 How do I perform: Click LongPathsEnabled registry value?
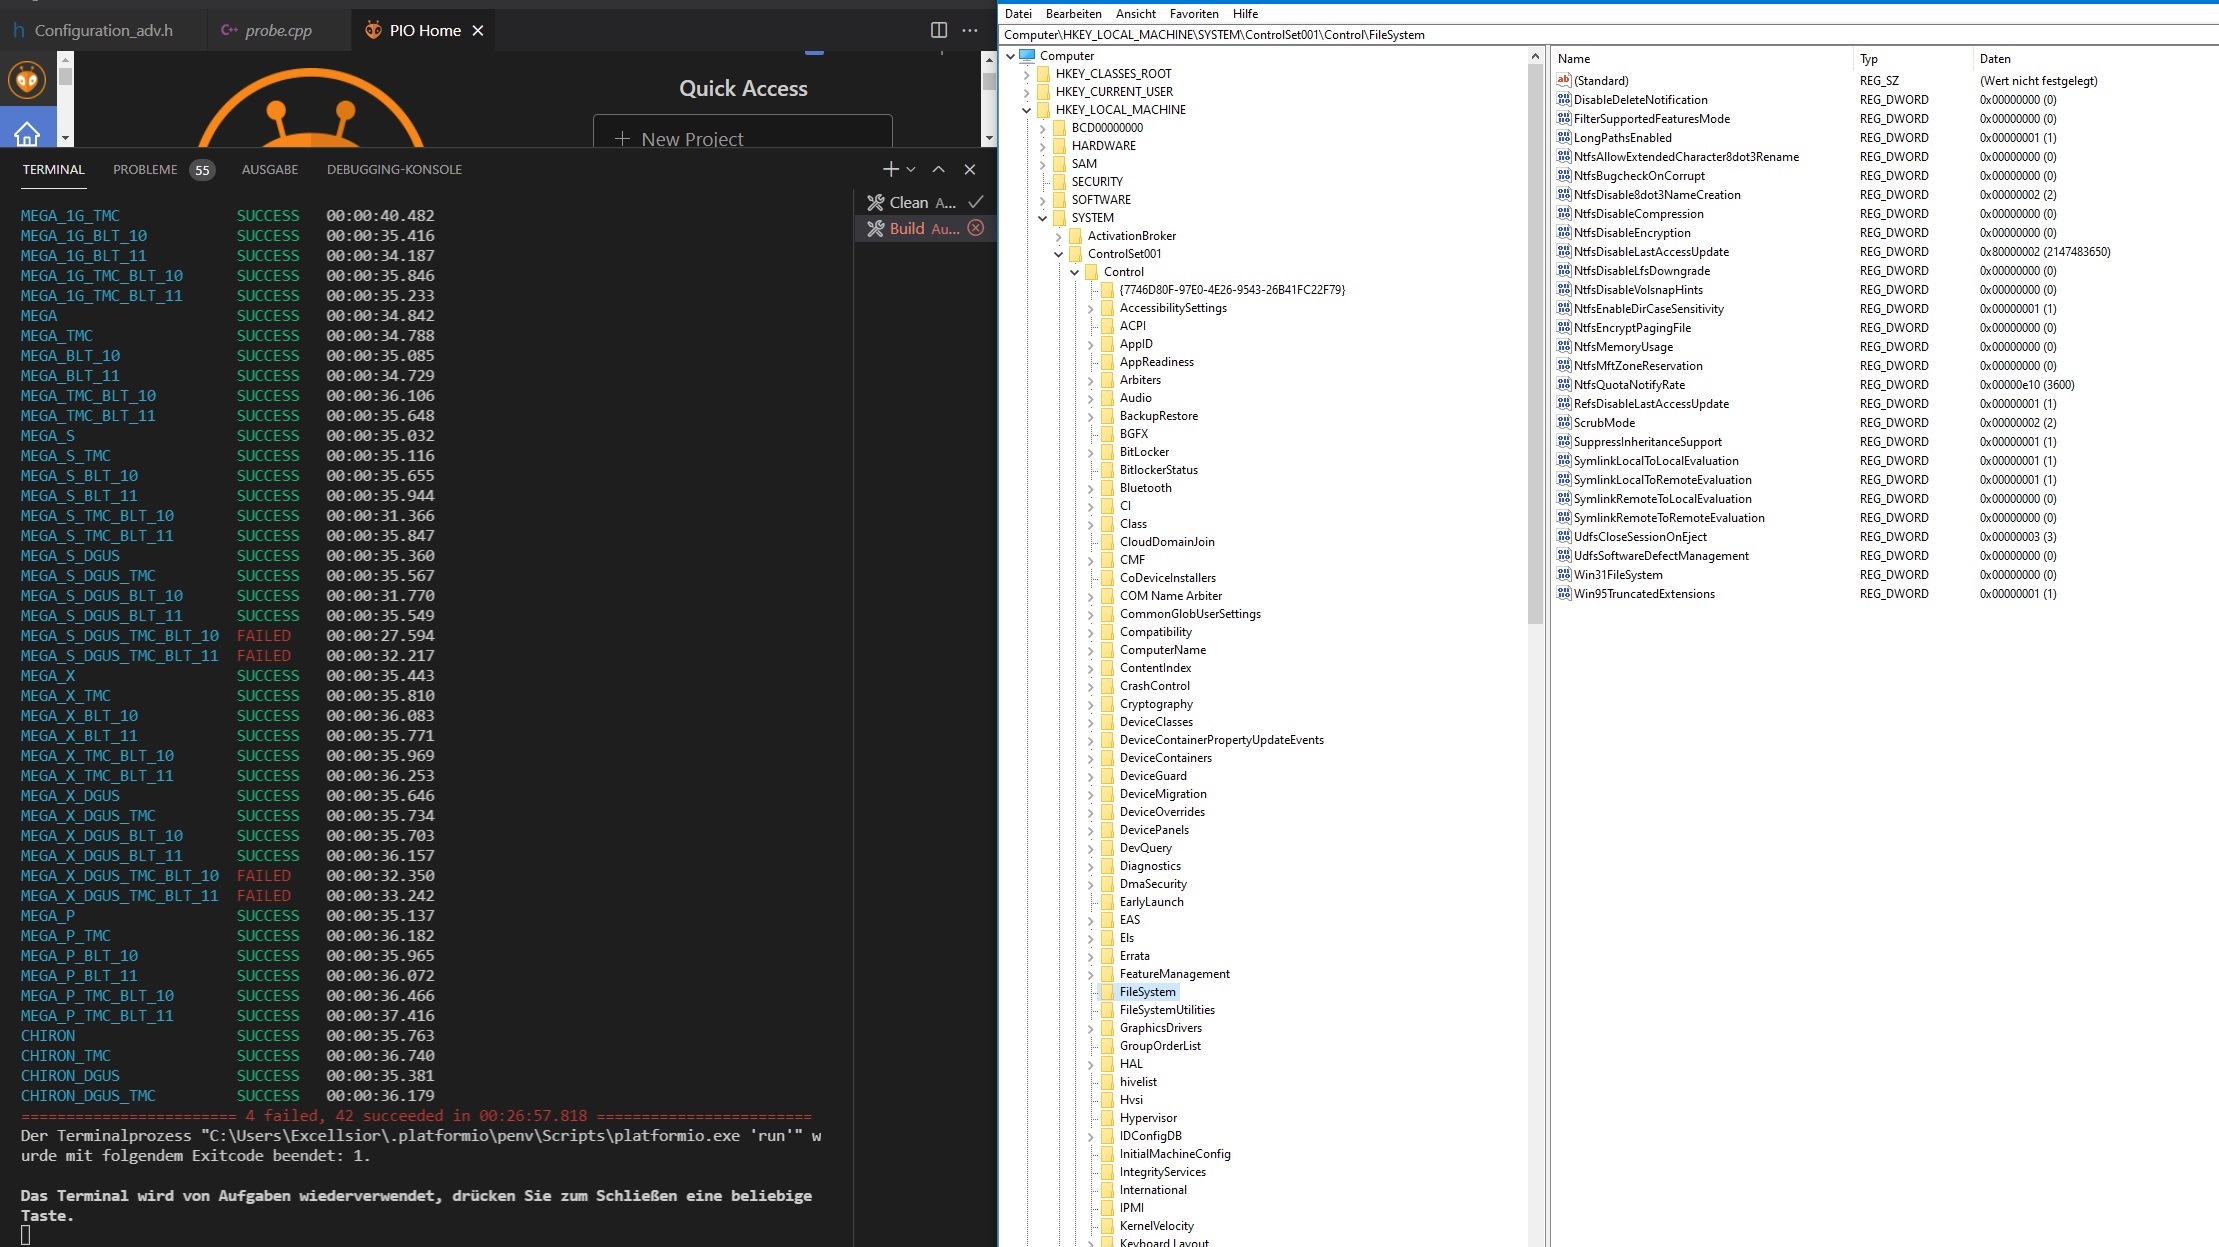pos(1622,137)
